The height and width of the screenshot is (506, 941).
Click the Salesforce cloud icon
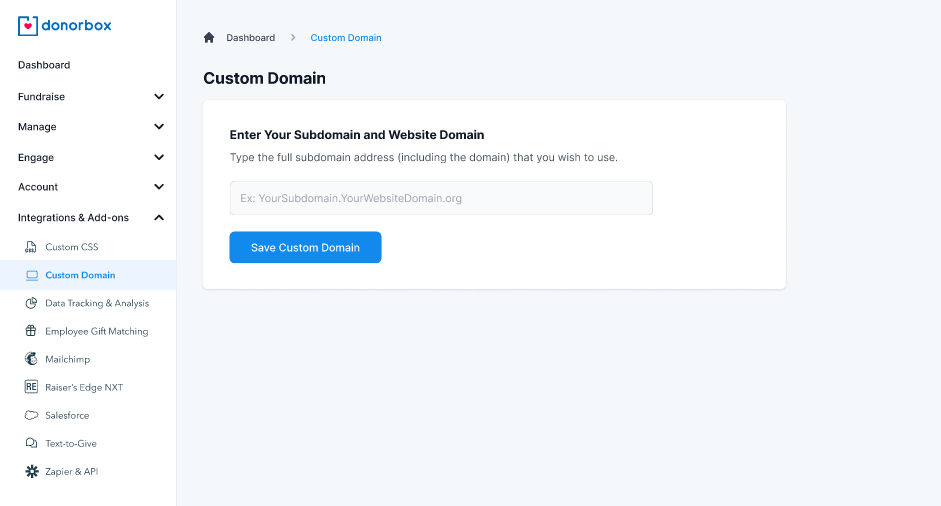(31, 415)
